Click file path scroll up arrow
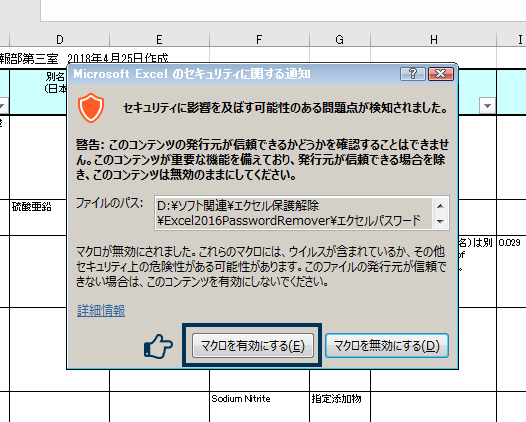The height and width of the screenshot is (422, 526). click(x=440, y=206)
